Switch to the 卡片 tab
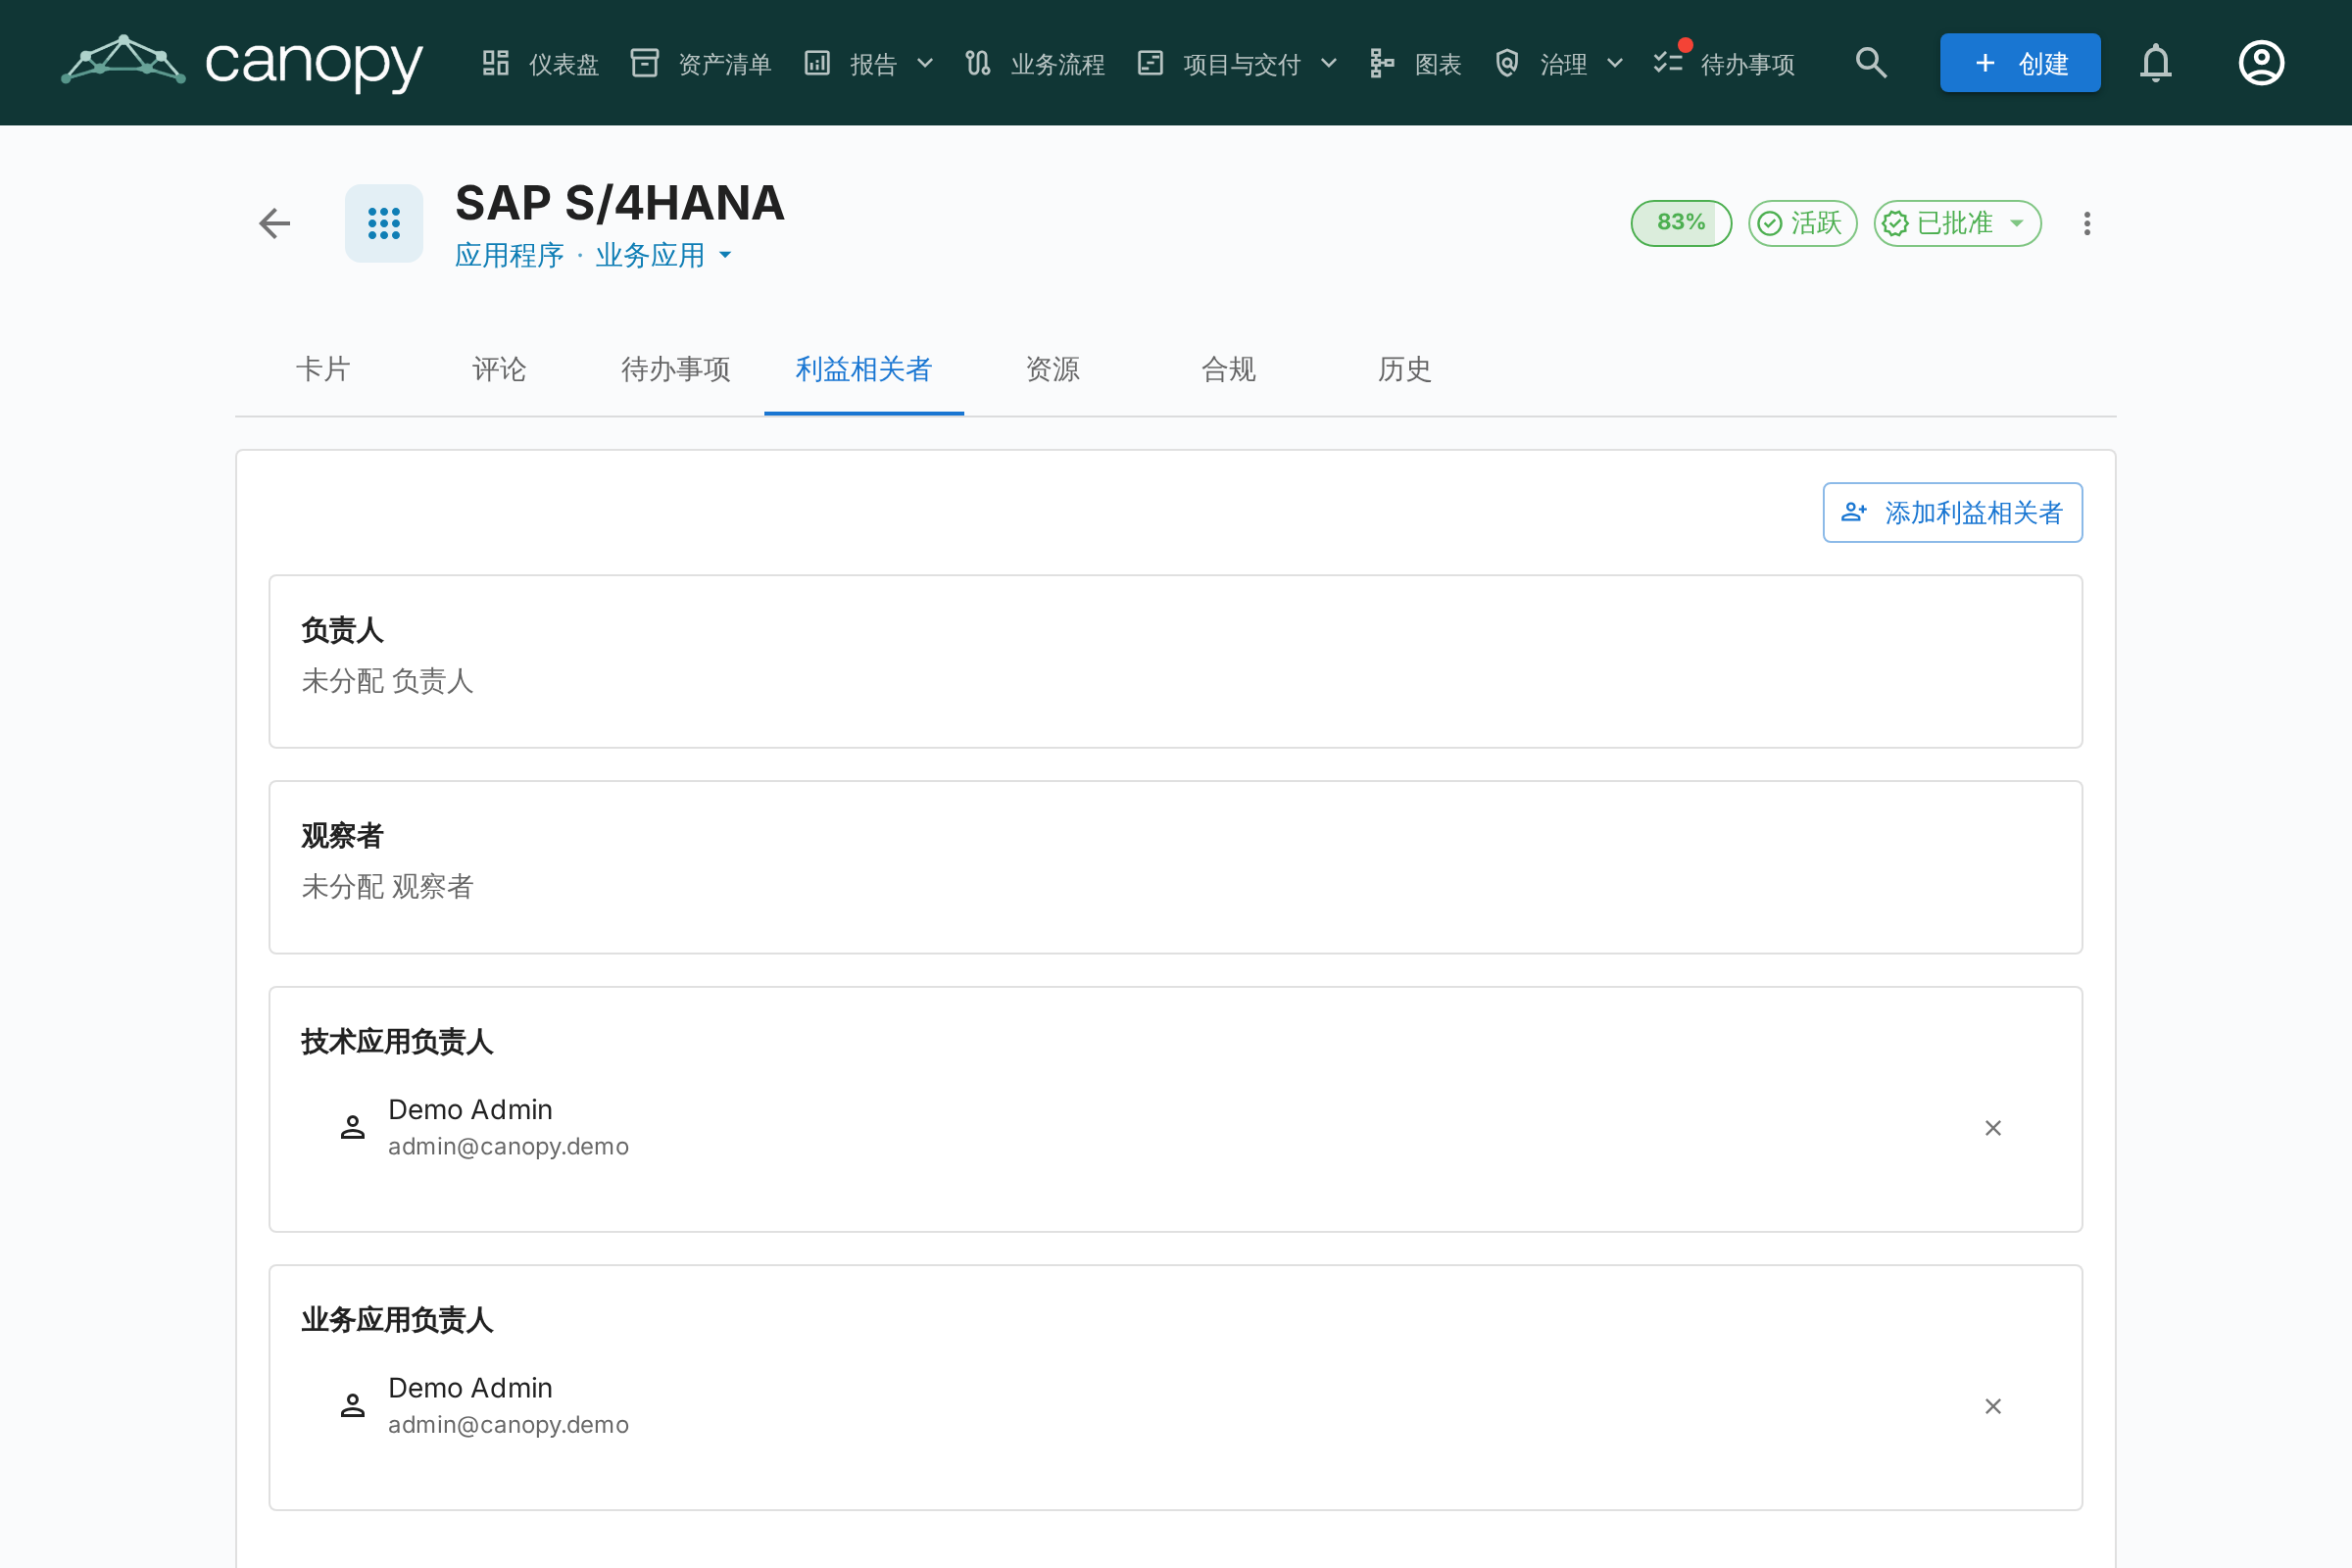Viewport: 2352px width, 1568px height. coord(323,369)
